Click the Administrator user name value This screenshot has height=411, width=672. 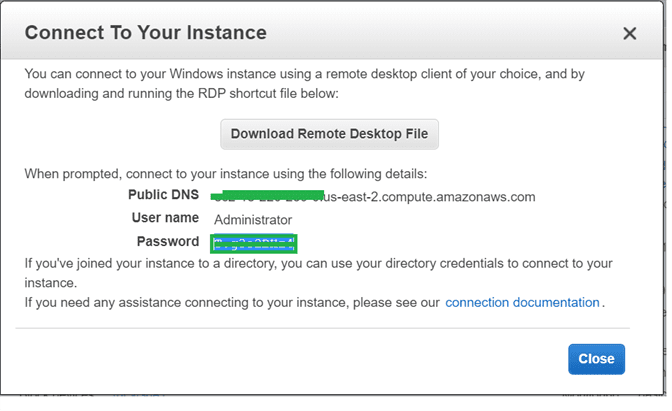pos(253,219)
